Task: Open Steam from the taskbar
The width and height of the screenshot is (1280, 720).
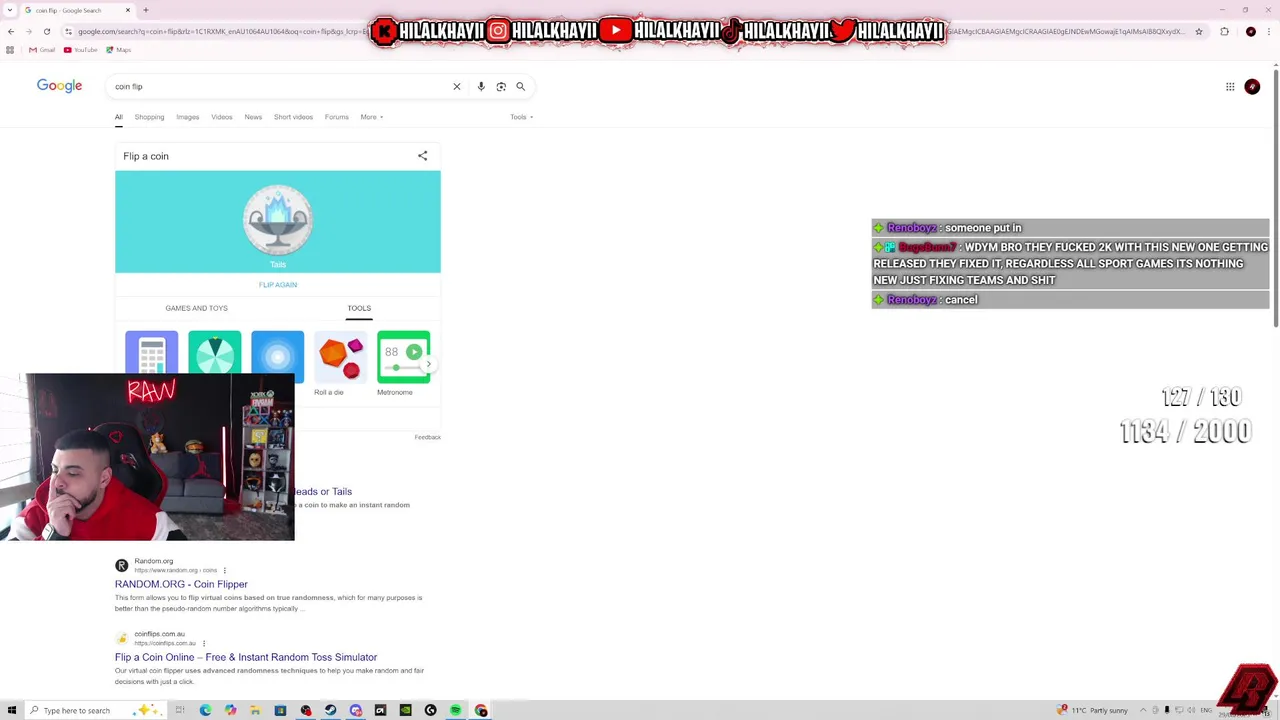Action: 330,711
